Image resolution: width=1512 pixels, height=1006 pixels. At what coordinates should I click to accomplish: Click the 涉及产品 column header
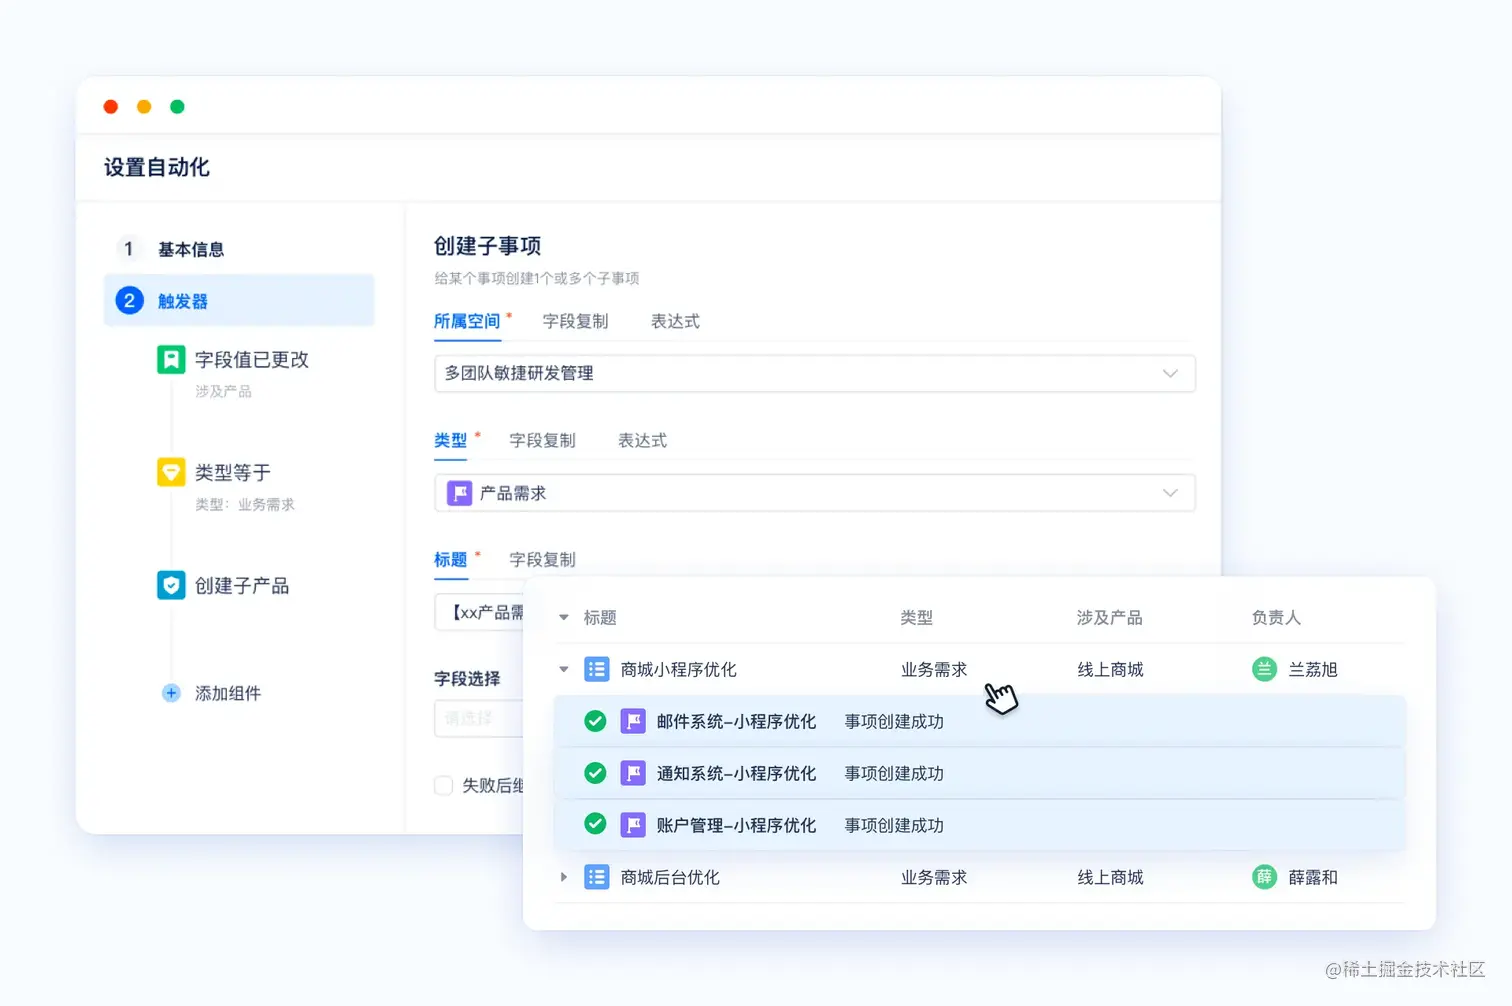pos(1109,618)
